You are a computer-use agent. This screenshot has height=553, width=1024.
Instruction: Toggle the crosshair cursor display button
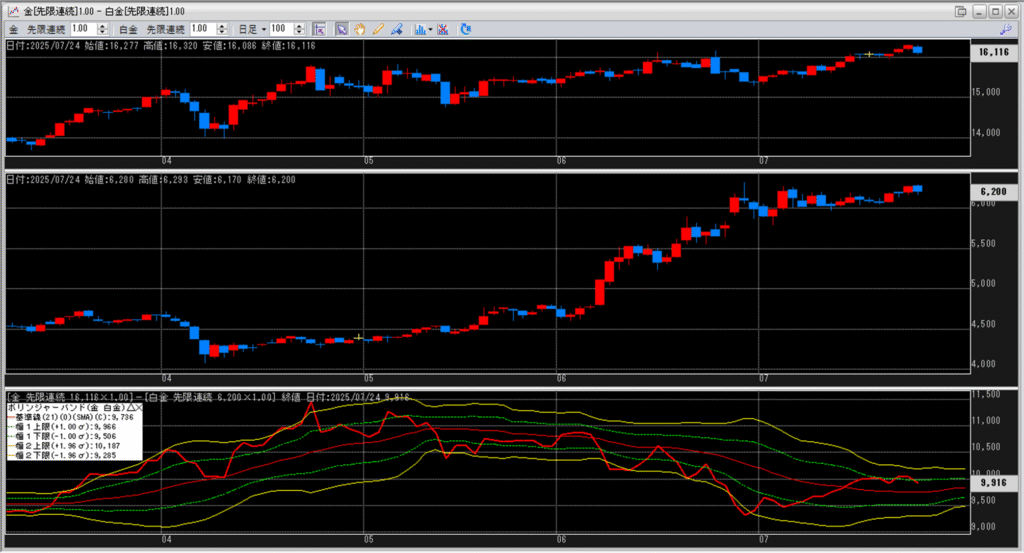click(319, 29)
